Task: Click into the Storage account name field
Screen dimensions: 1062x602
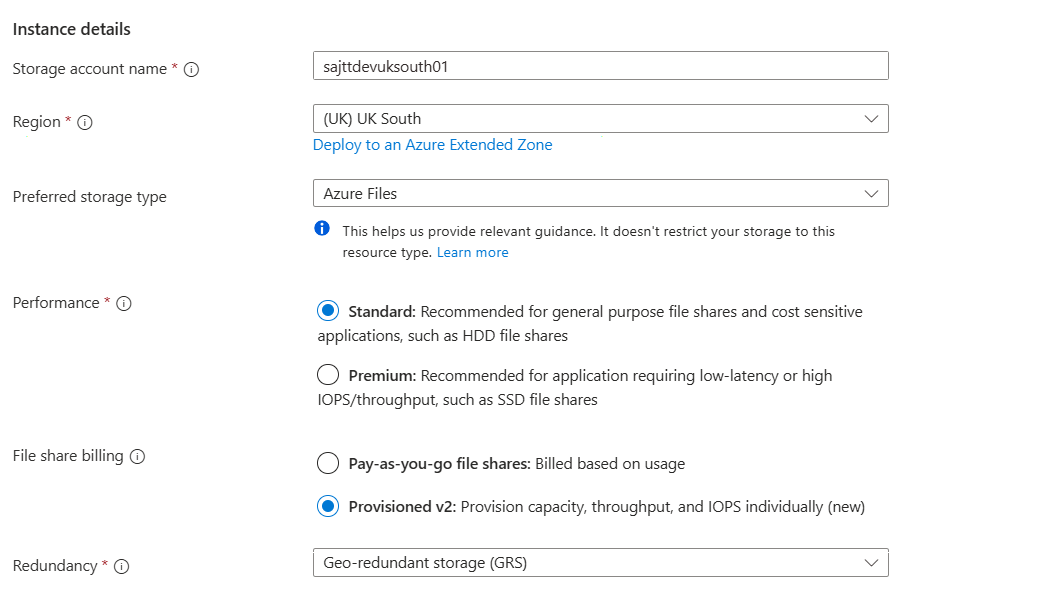Action: [600, 66]
